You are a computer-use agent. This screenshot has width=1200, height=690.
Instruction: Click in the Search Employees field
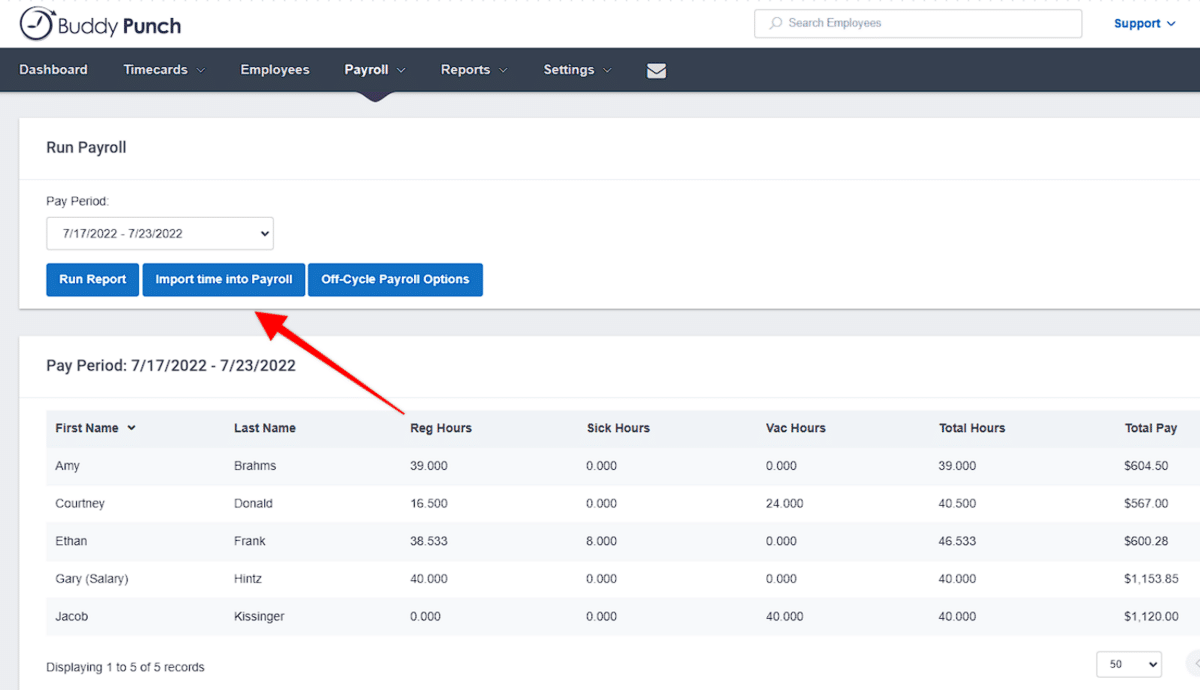click(x=918, y=23)
